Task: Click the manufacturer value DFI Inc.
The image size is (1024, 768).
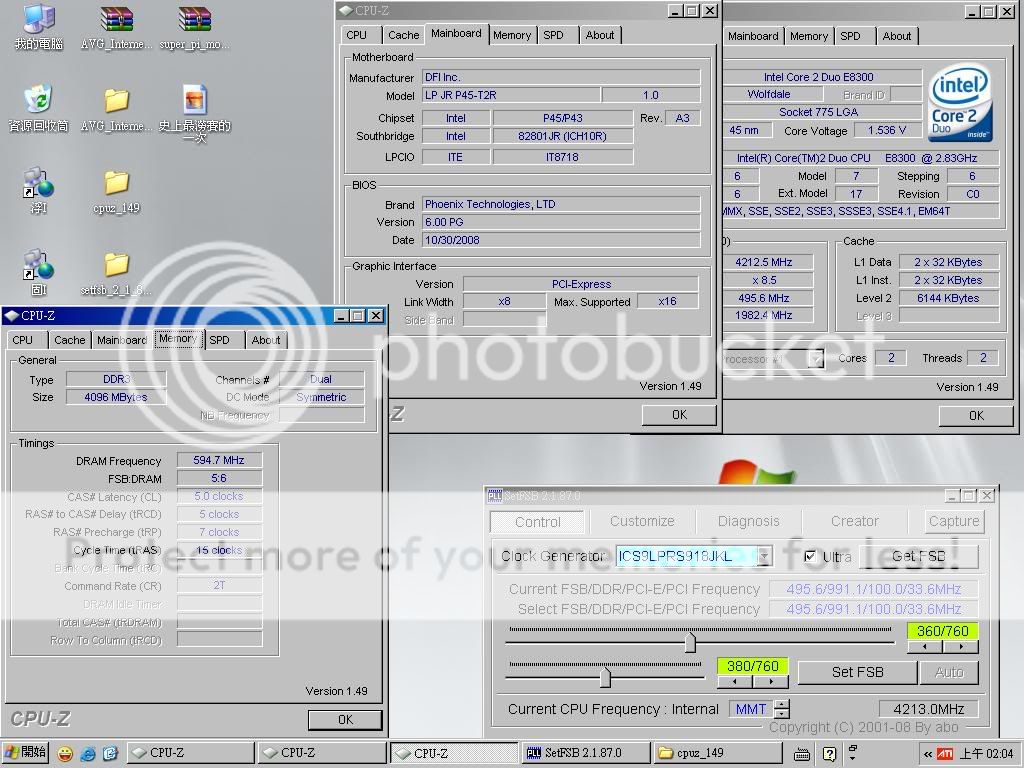Action: click(x=561, y=77)
